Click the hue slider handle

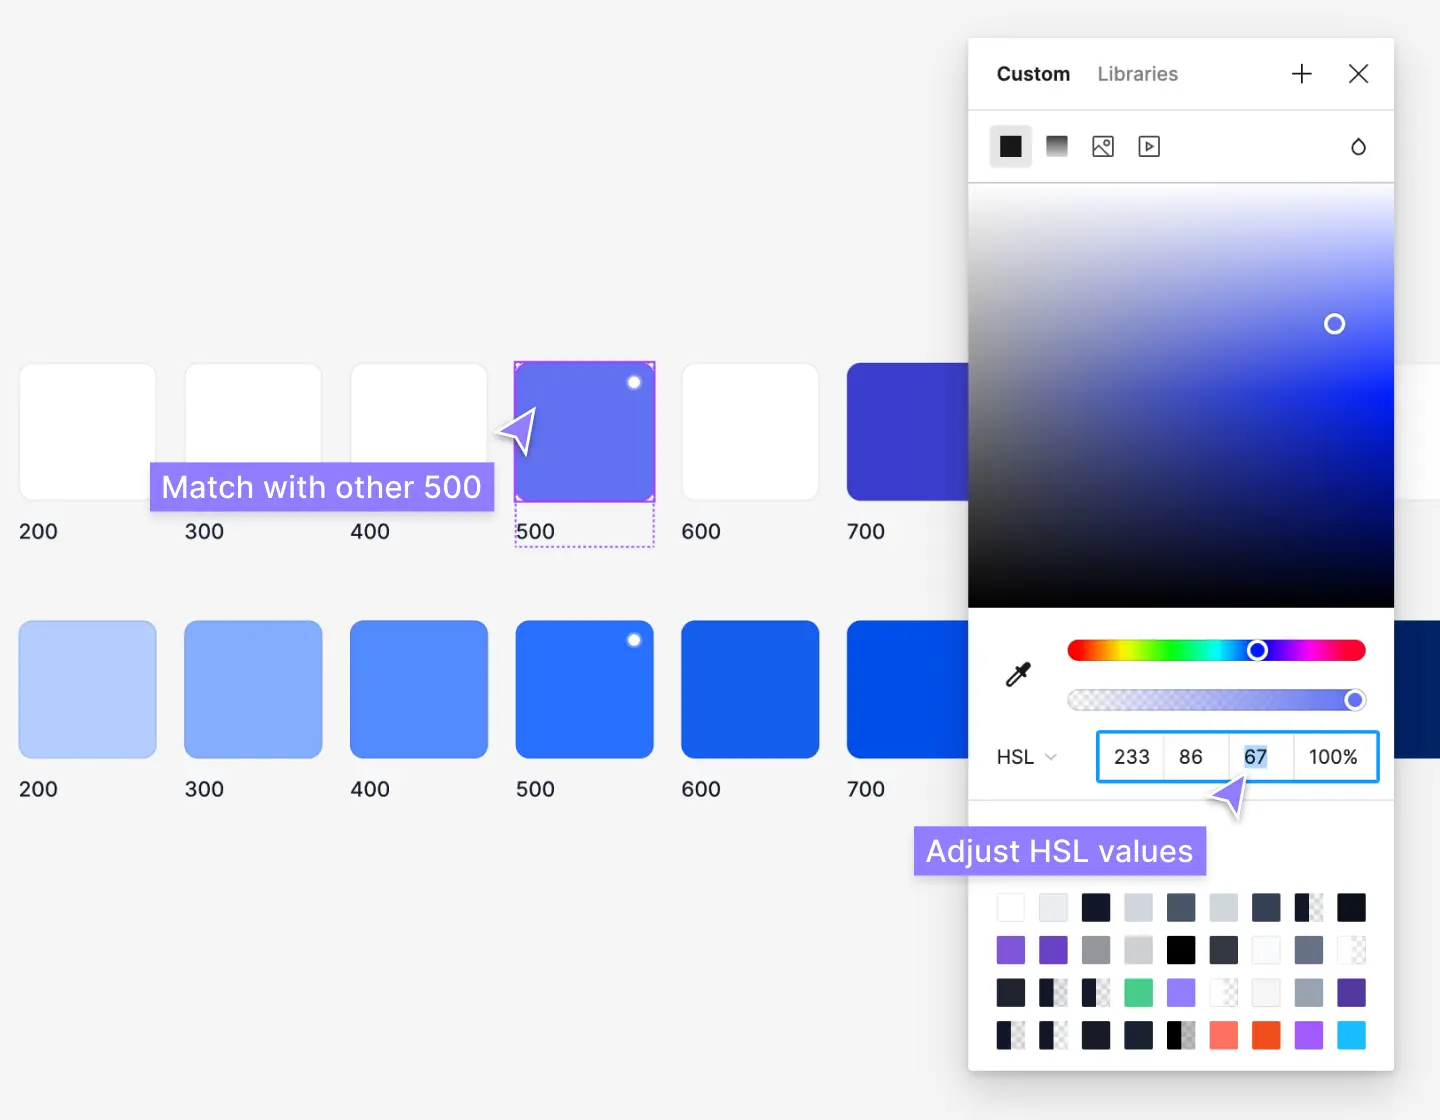[1258, 651]
